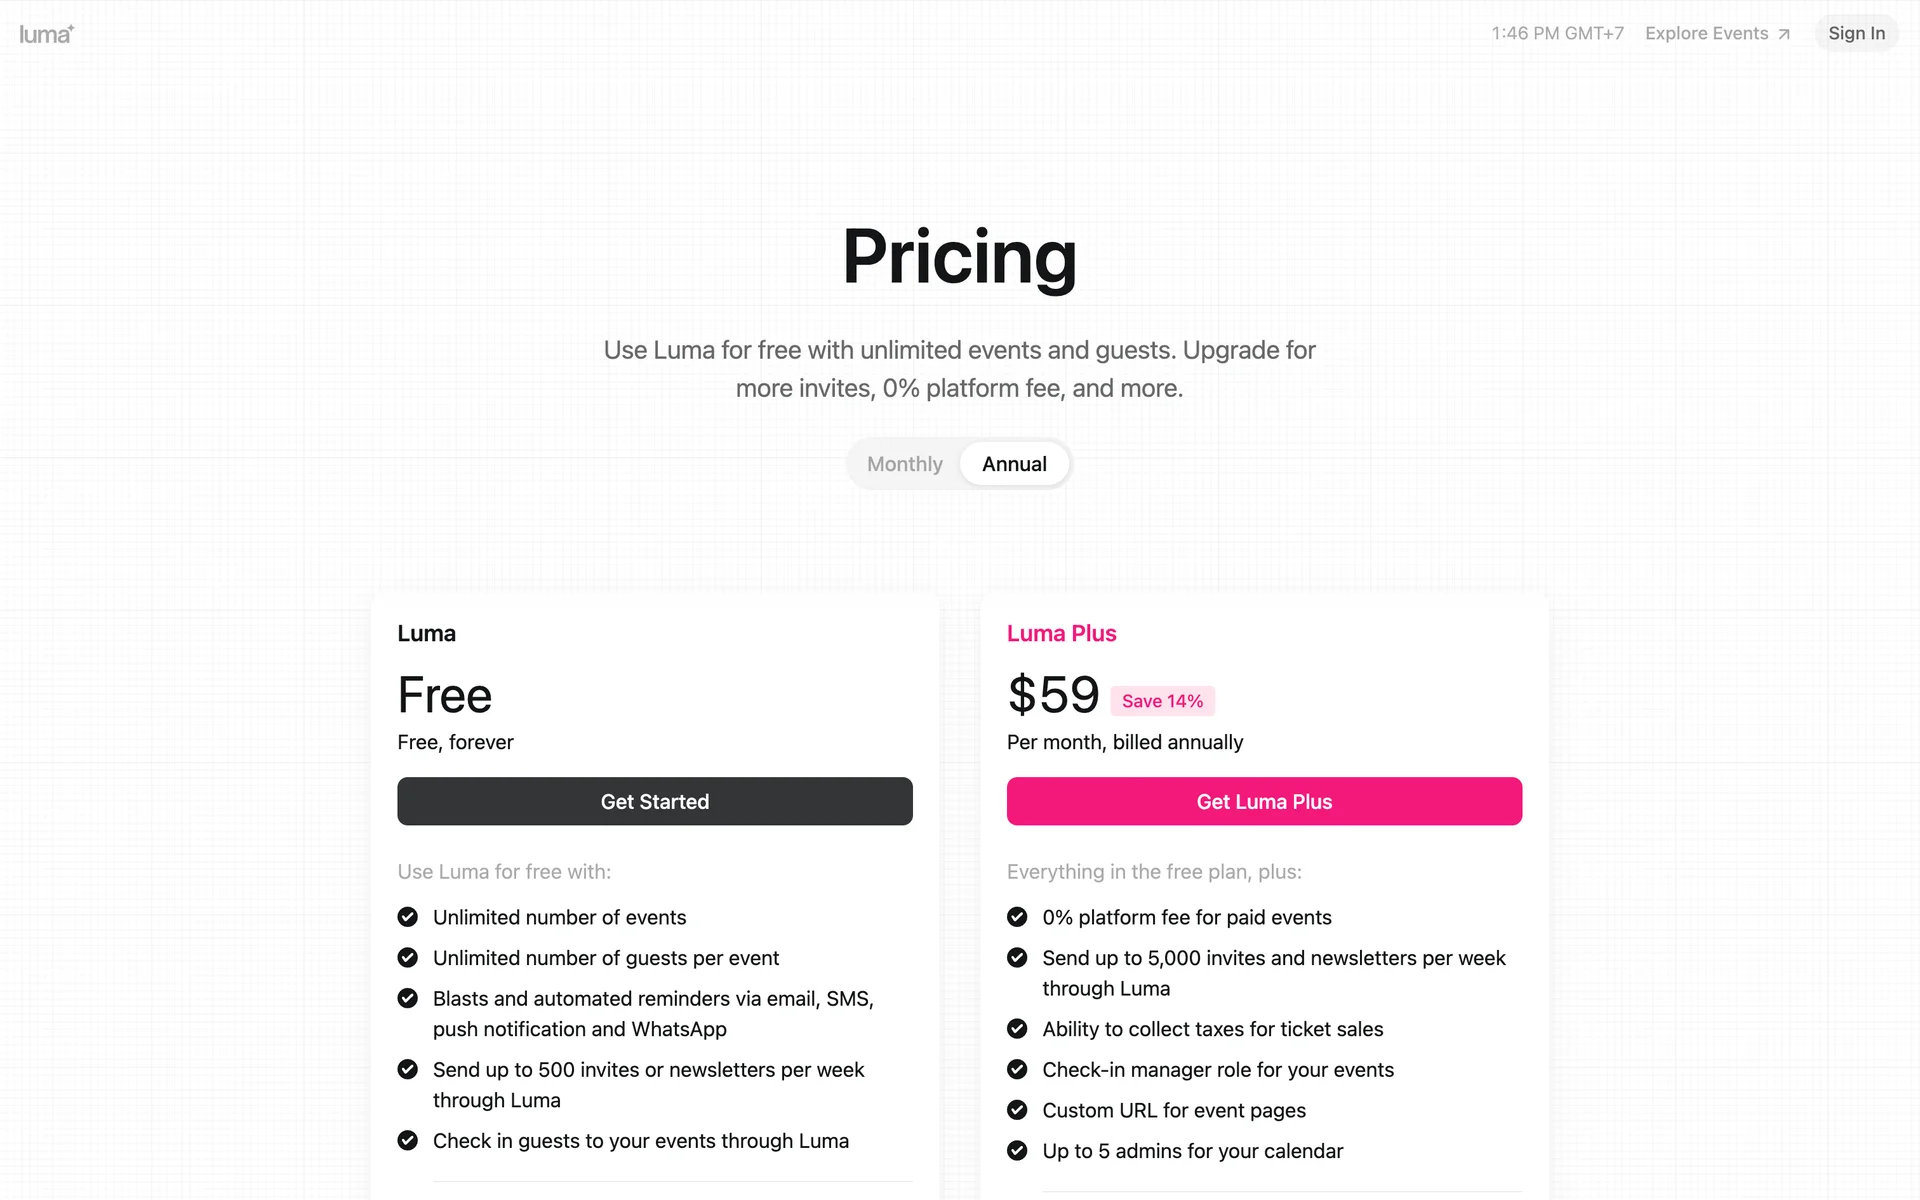Open the Explore Events link
This screenshot has width=1920, height=1200.
click(1706, 33)
